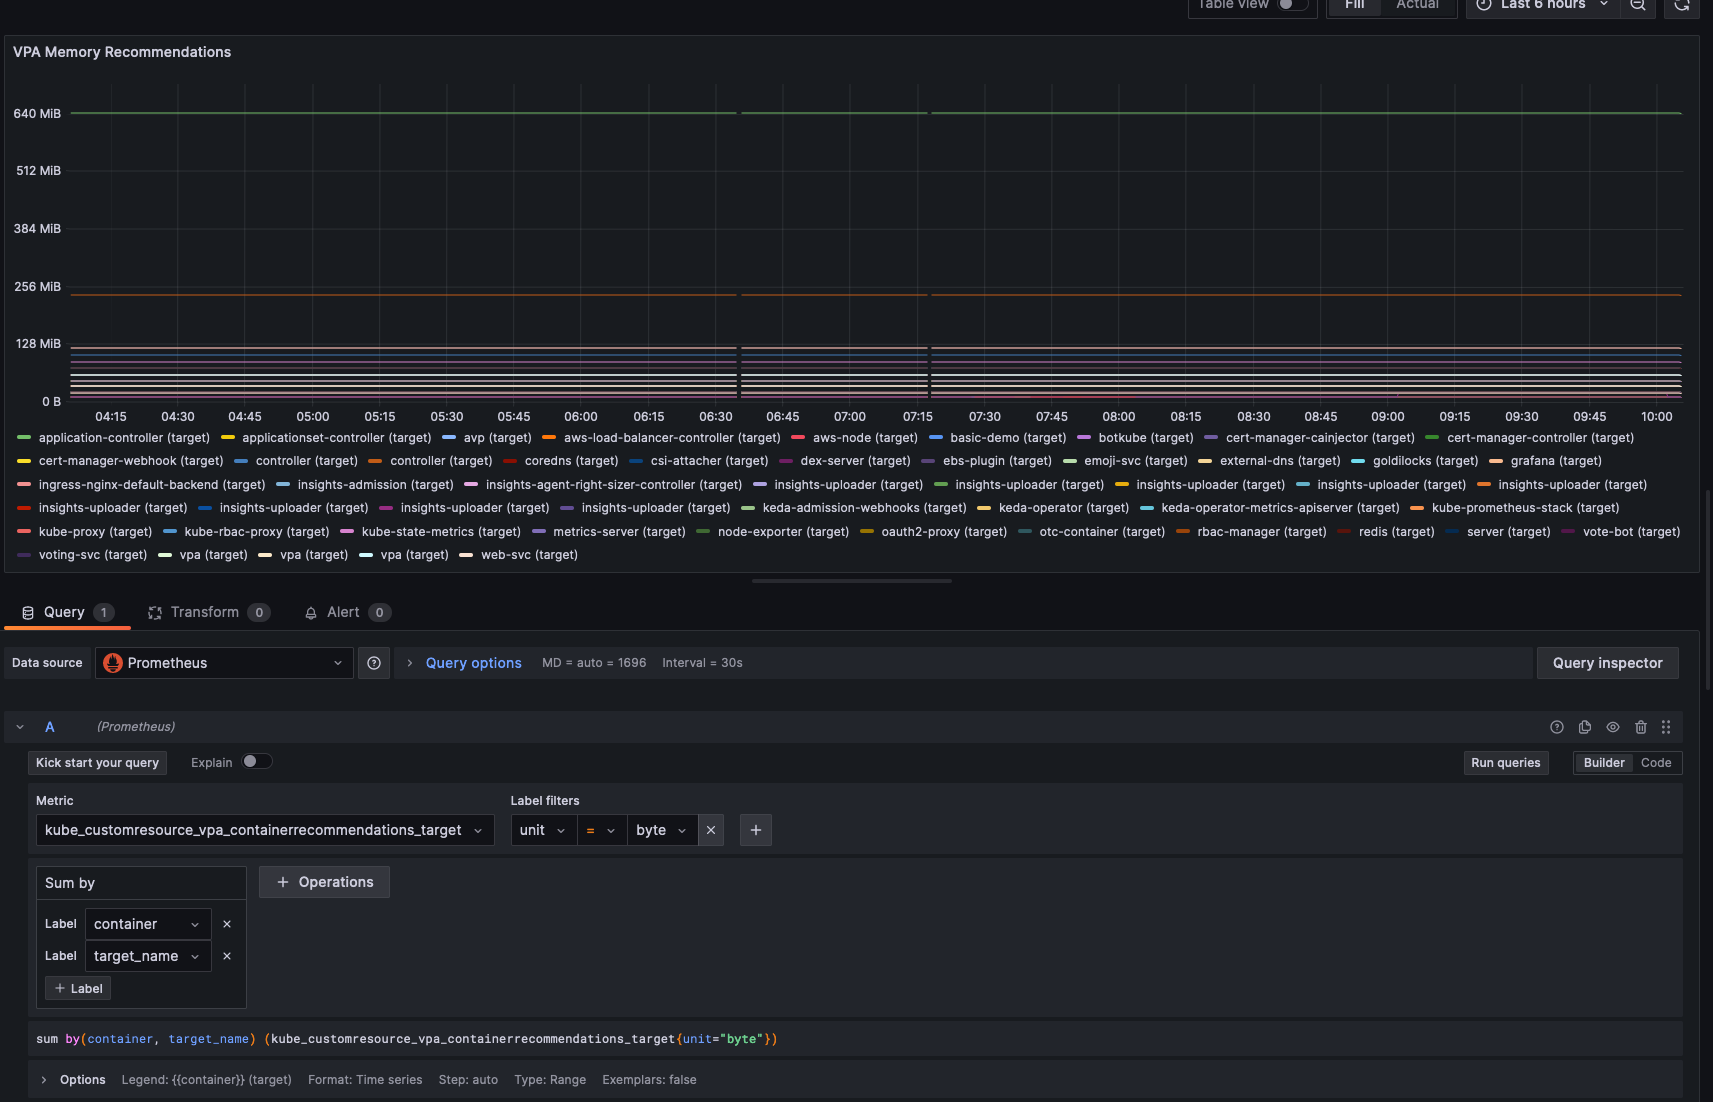Refresh the dashboard with the refresh icon
Viewport: 1713px width, 1102px height.
coord(1681,5)
